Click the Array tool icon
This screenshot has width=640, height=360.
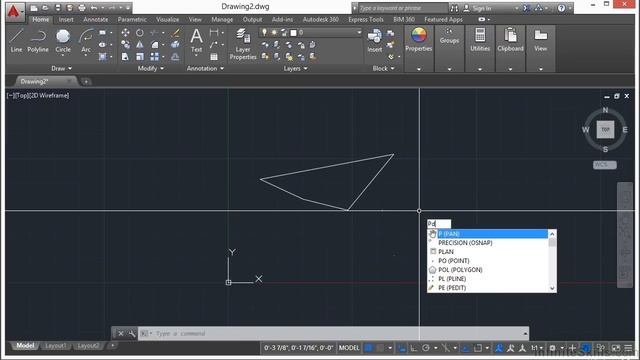[154, 57]
